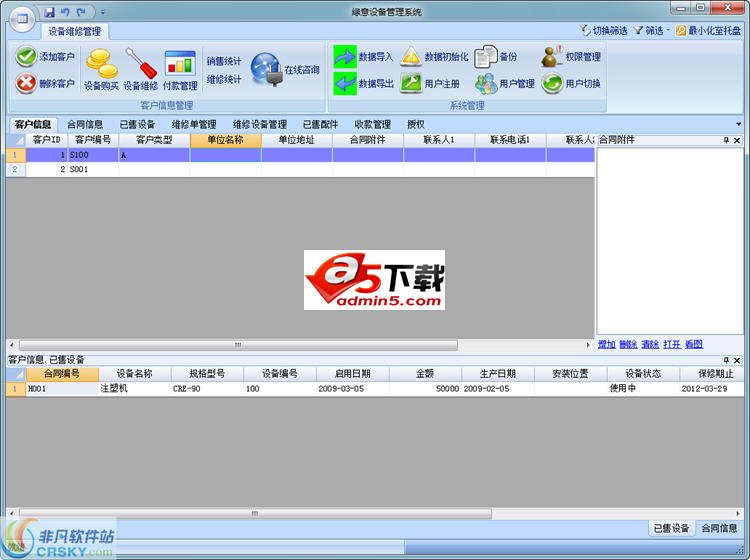Open 权限管理 user icon

click(552, 56)
